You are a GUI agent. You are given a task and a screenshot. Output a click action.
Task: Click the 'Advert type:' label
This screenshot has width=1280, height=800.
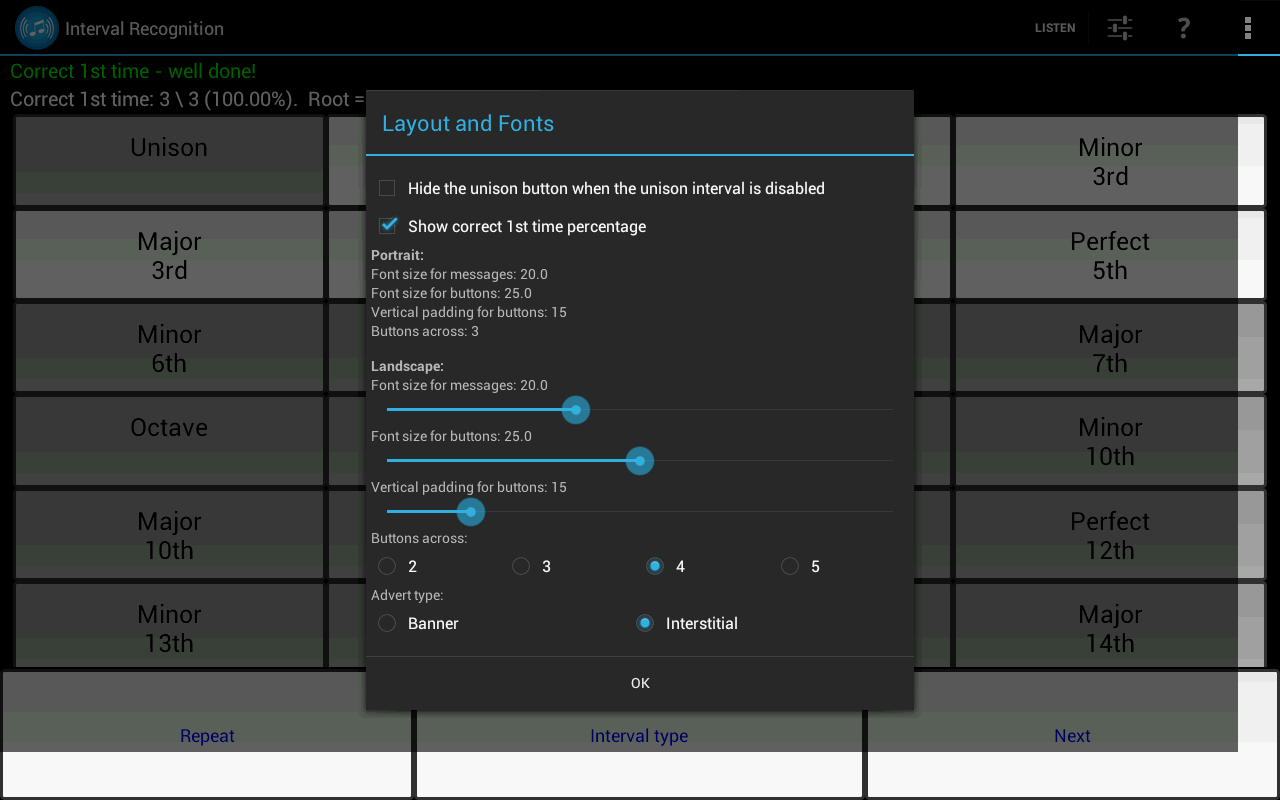click(407, 595)
